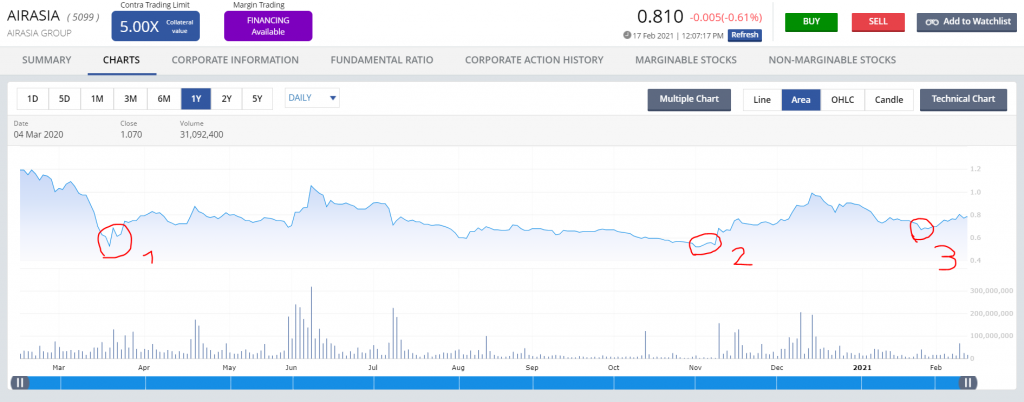Open the CORPORATE ACTION HISTORY tab
Image resolution: width=1024 pixels, height=402 pixels.
534,60
